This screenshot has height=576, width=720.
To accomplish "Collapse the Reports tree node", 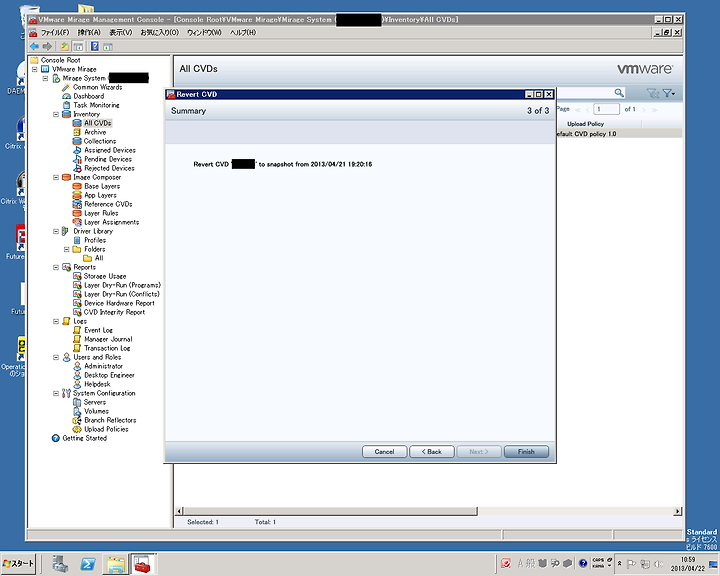I will (56, 267).
